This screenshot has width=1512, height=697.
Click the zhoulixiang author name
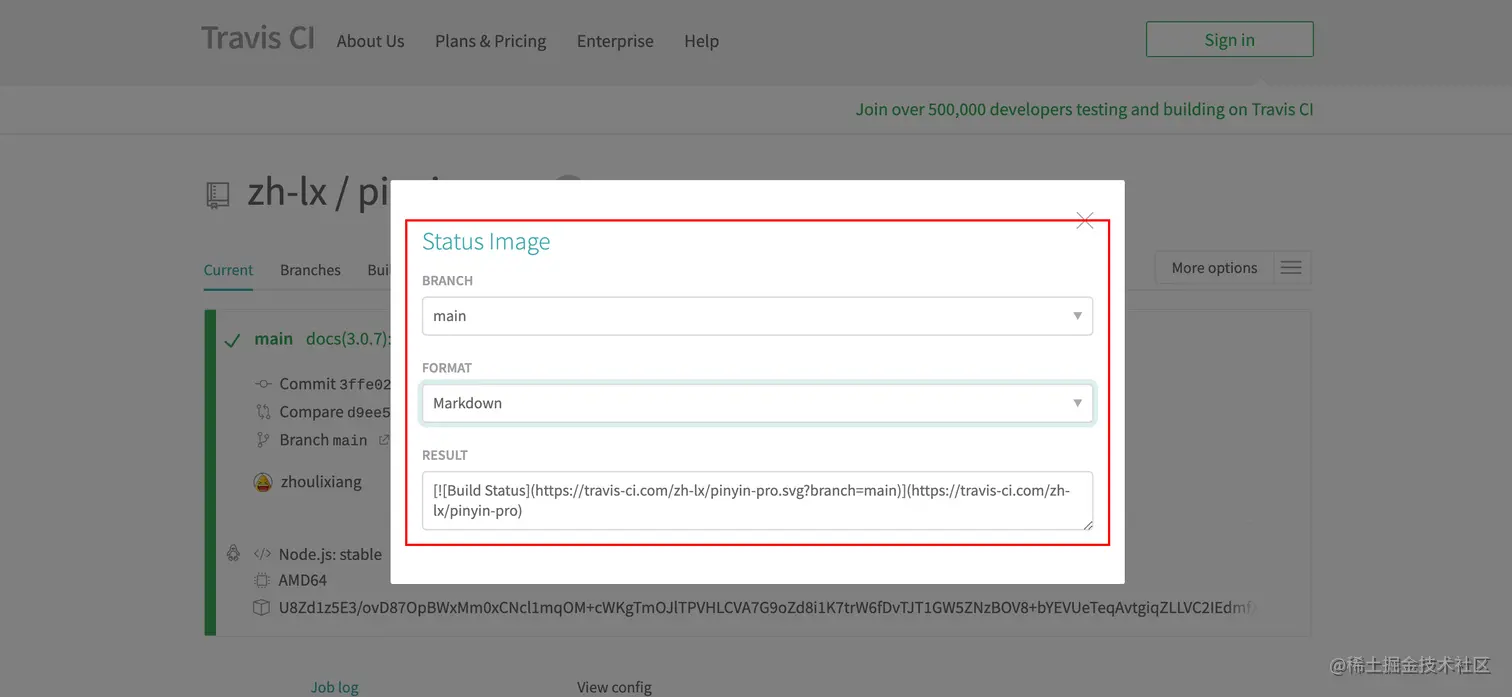pos(321,482)
